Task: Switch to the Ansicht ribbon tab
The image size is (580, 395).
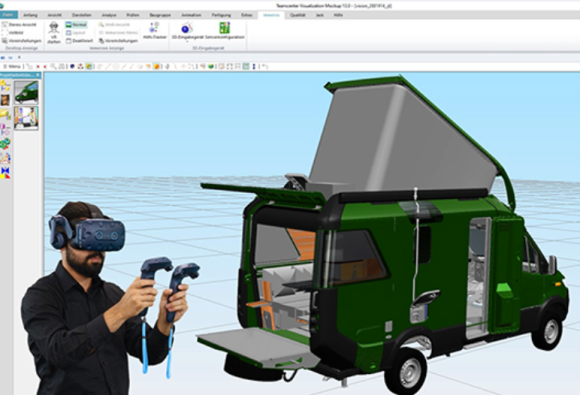Action: pyautogui.click(x=54, y=15)
